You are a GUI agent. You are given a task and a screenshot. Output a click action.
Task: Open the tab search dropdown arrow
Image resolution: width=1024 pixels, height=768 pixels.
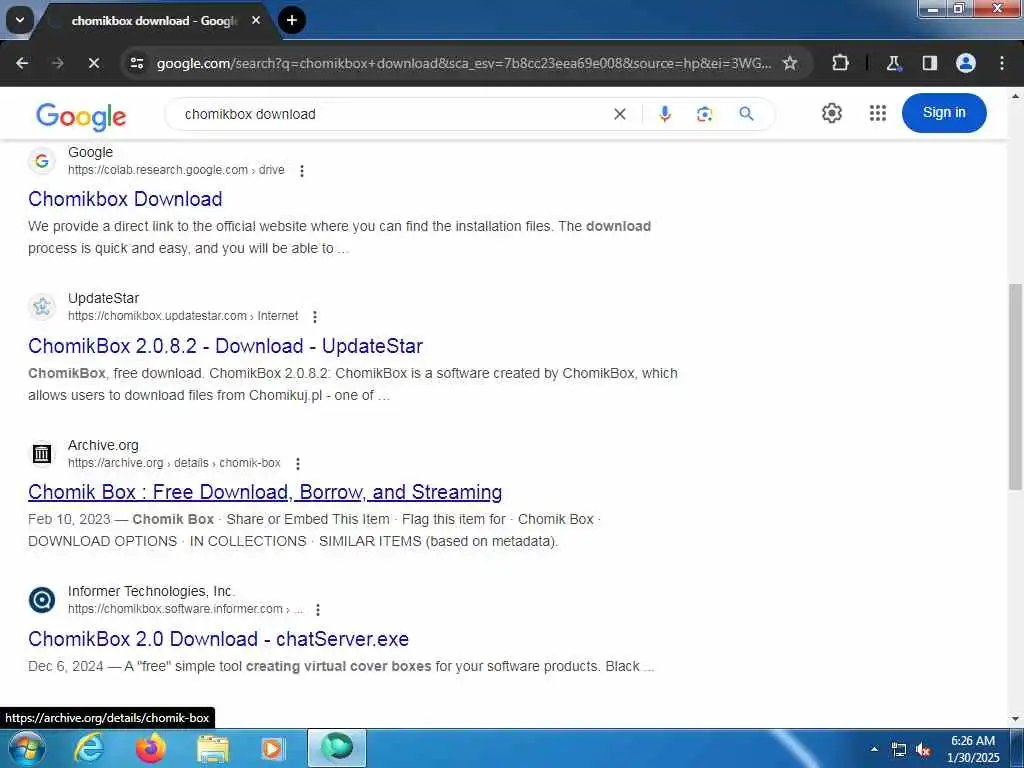(20, 20)
